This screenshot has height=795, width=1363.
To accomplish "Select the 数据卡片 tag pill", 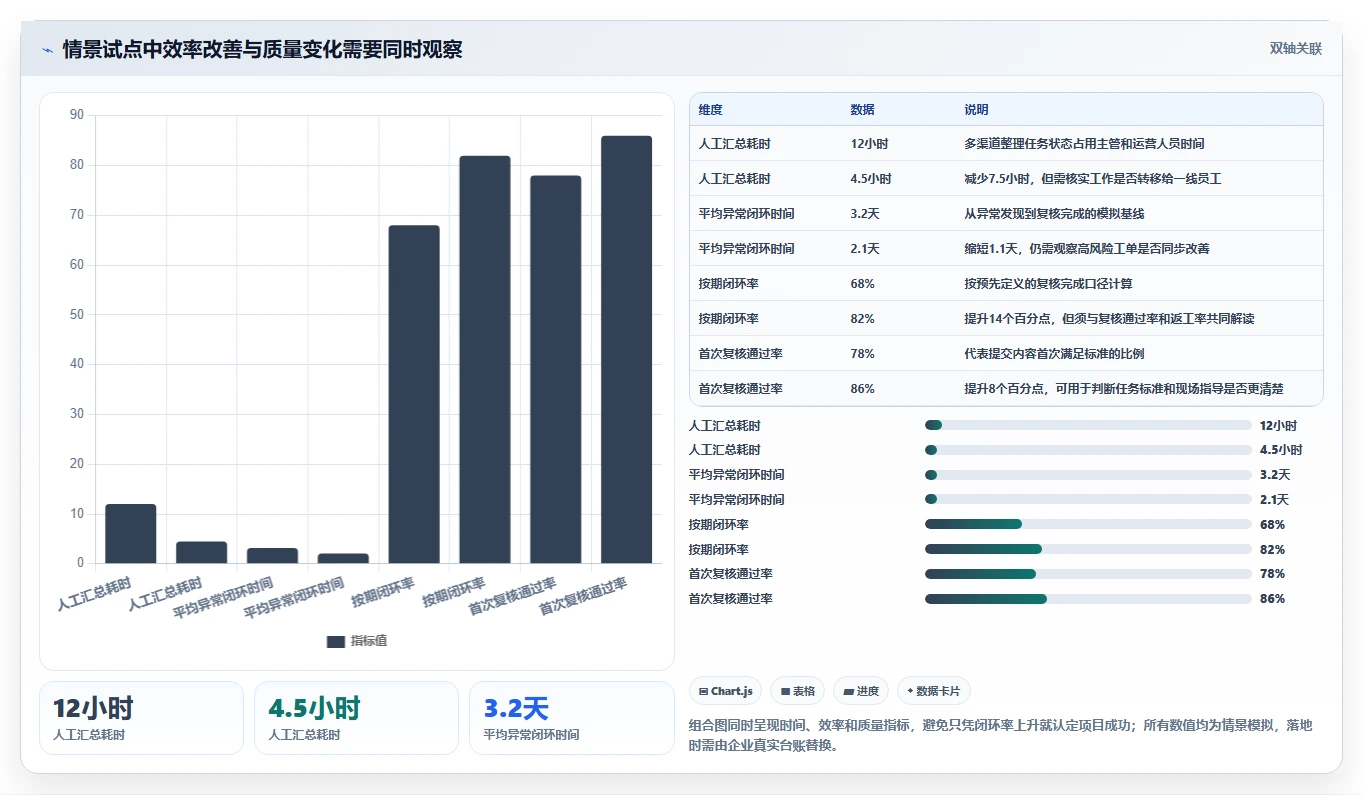I will (x=934, y=691).
